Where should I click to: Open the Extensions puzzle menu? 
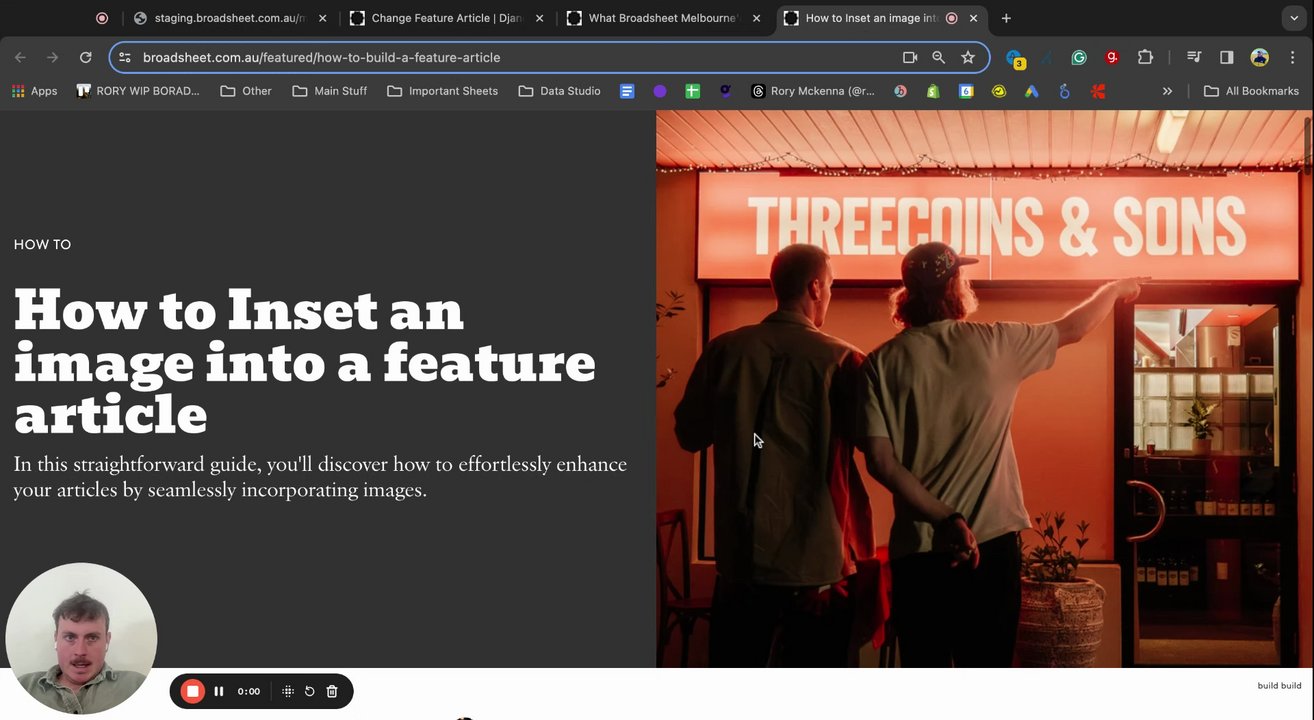tap(1146, 58)
